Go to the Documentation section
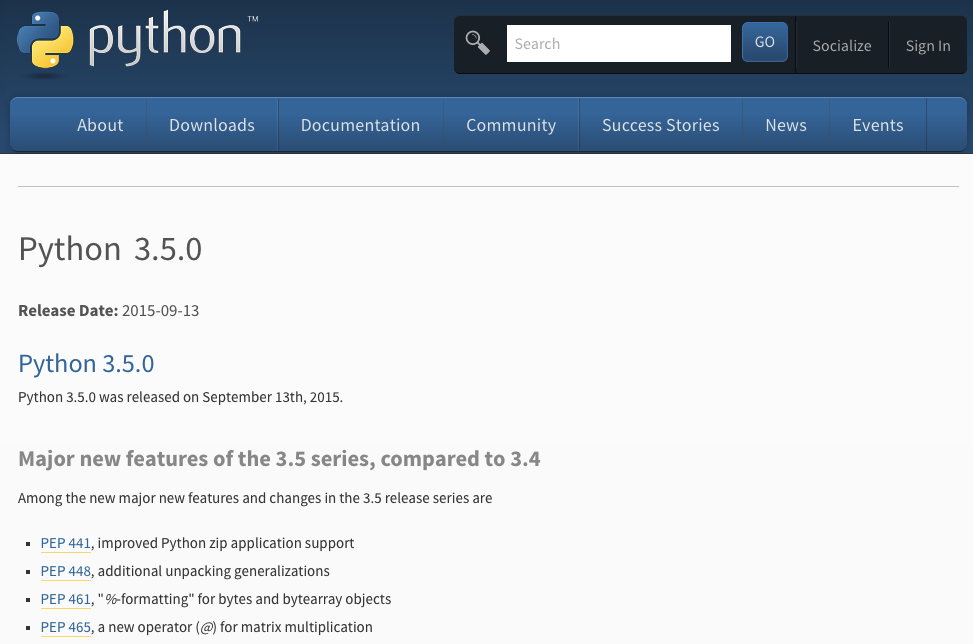Screen dimensions: 973x644 (360, 125)
